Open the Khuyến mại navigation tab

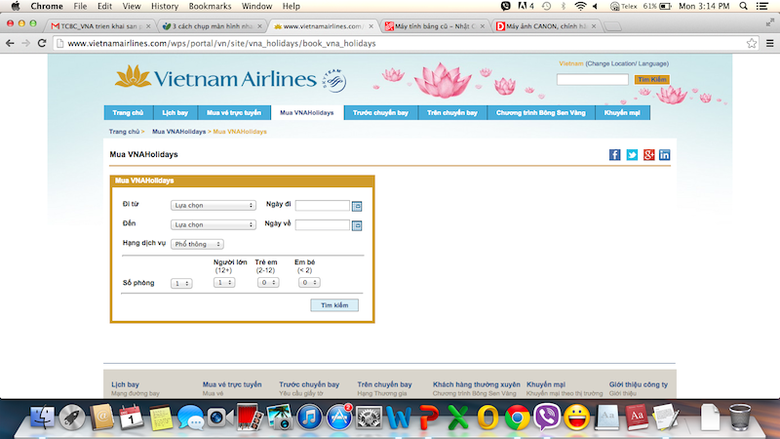click(x=624, y=113)
